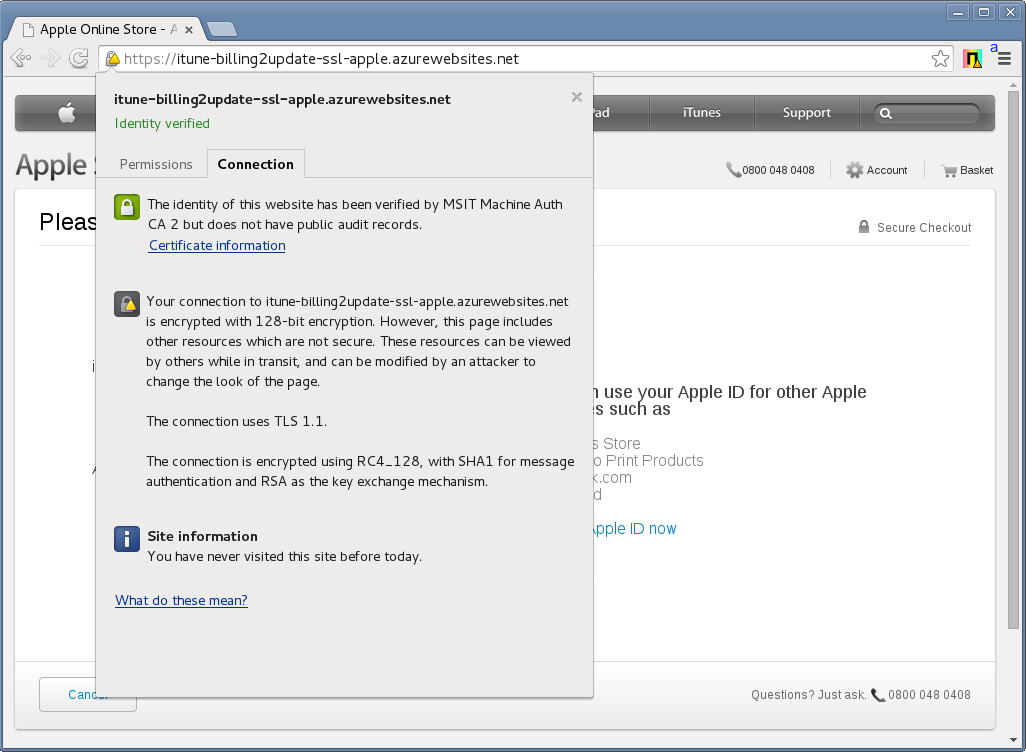The width and height of the screenshot is (1026, 752).
Task: Open the Certificate information link
Action: coord(217,245)
